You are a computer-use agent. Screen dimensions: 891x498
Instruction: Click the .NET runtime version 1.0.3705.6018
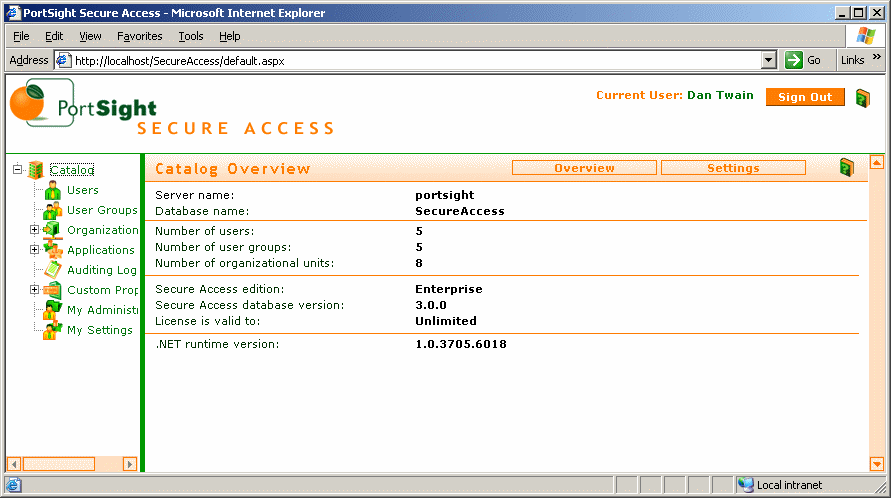461,344
